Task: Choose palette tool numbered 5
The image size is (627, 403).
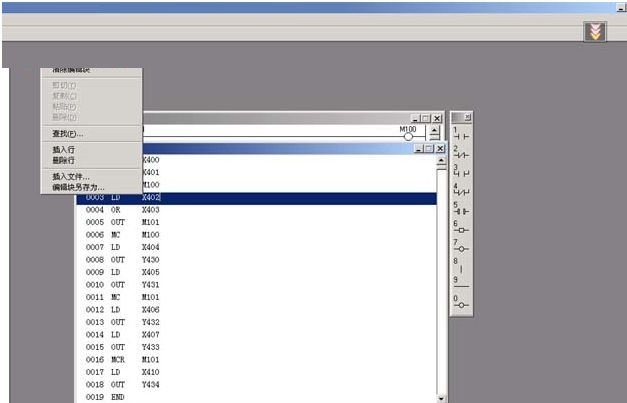Action: 461,208
